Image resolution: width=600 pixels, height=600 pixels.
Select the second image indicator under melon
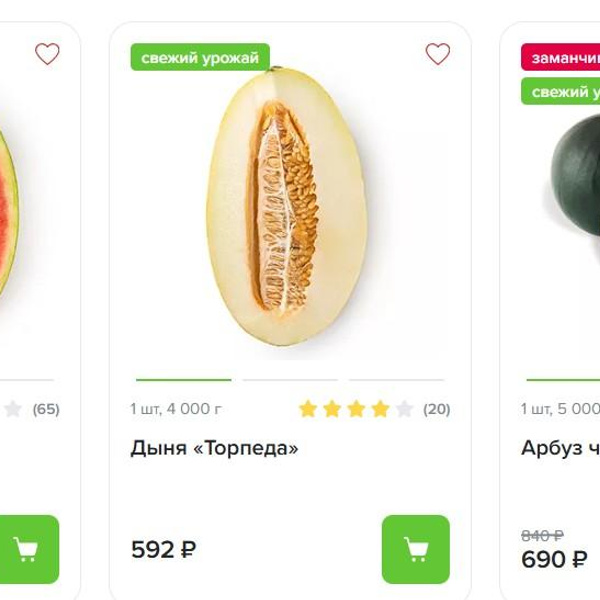290,380
